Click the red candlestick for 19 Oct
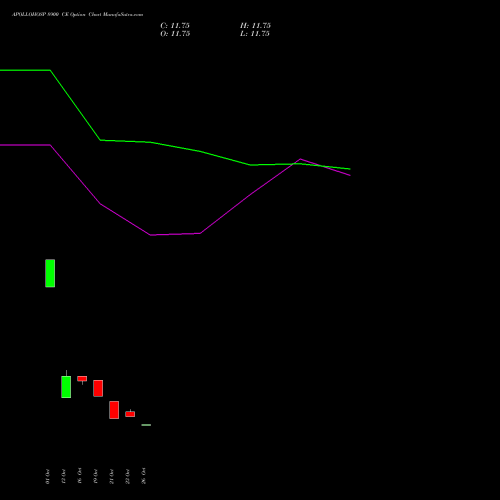 (98, 388)
